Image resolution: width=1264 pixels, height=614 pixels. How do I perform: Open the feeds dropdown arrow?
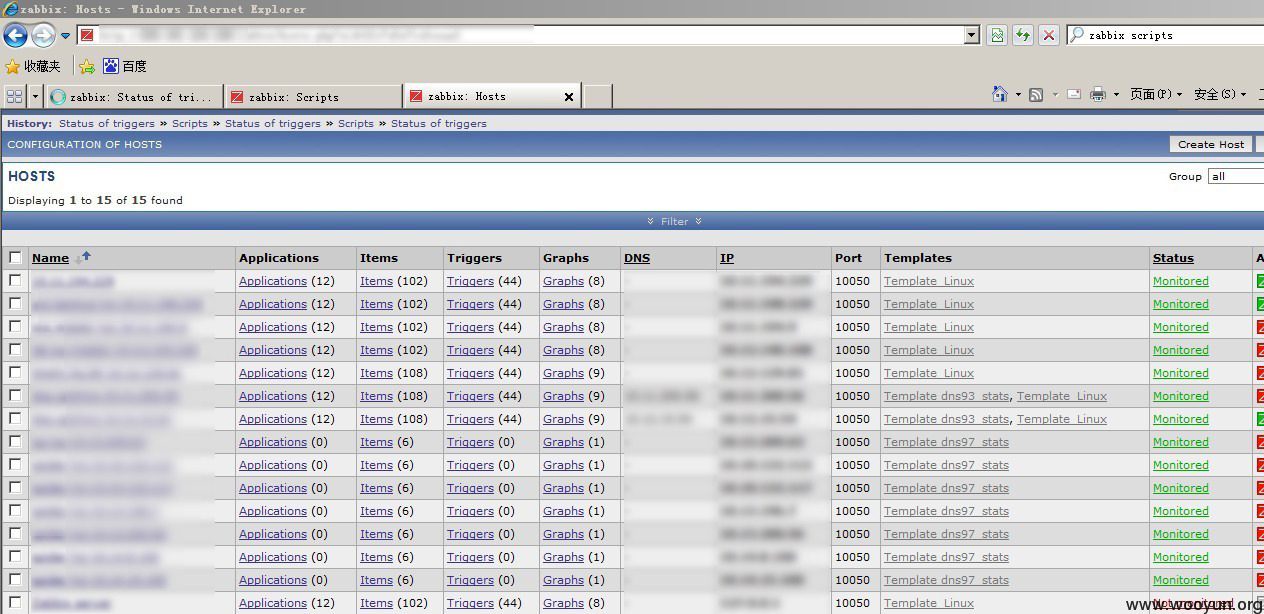coord(1054,95)
